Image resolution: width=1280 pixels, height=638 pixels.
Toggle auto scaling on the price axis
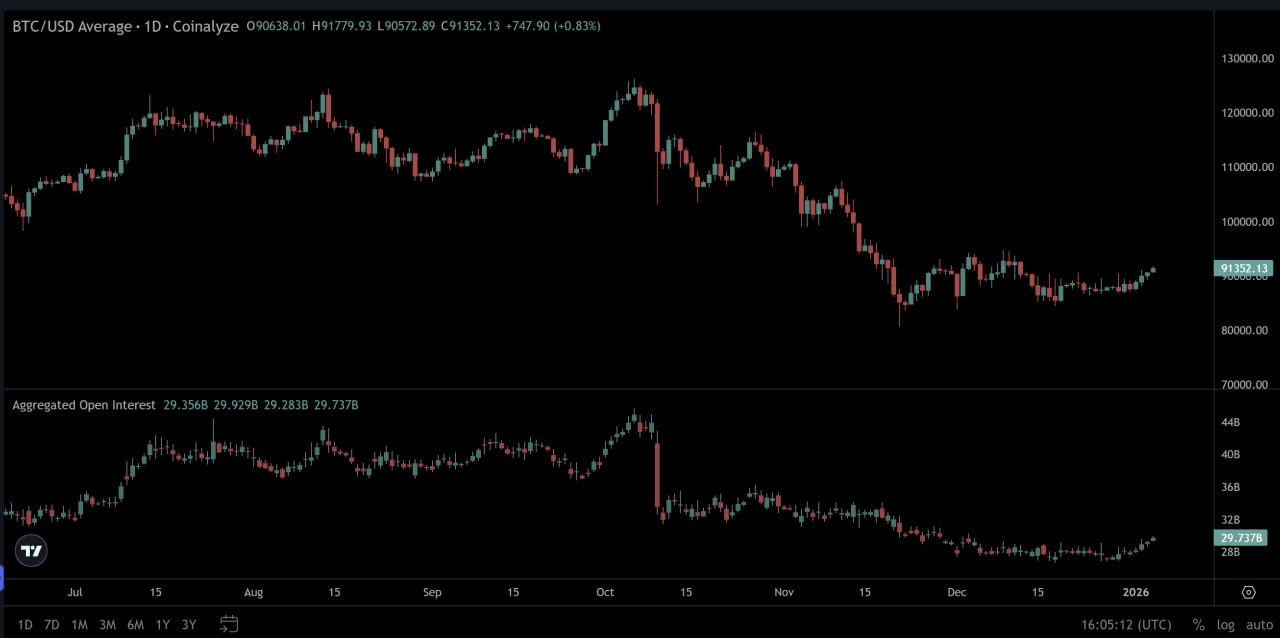pyautogui.click(x=1259, y=624)
